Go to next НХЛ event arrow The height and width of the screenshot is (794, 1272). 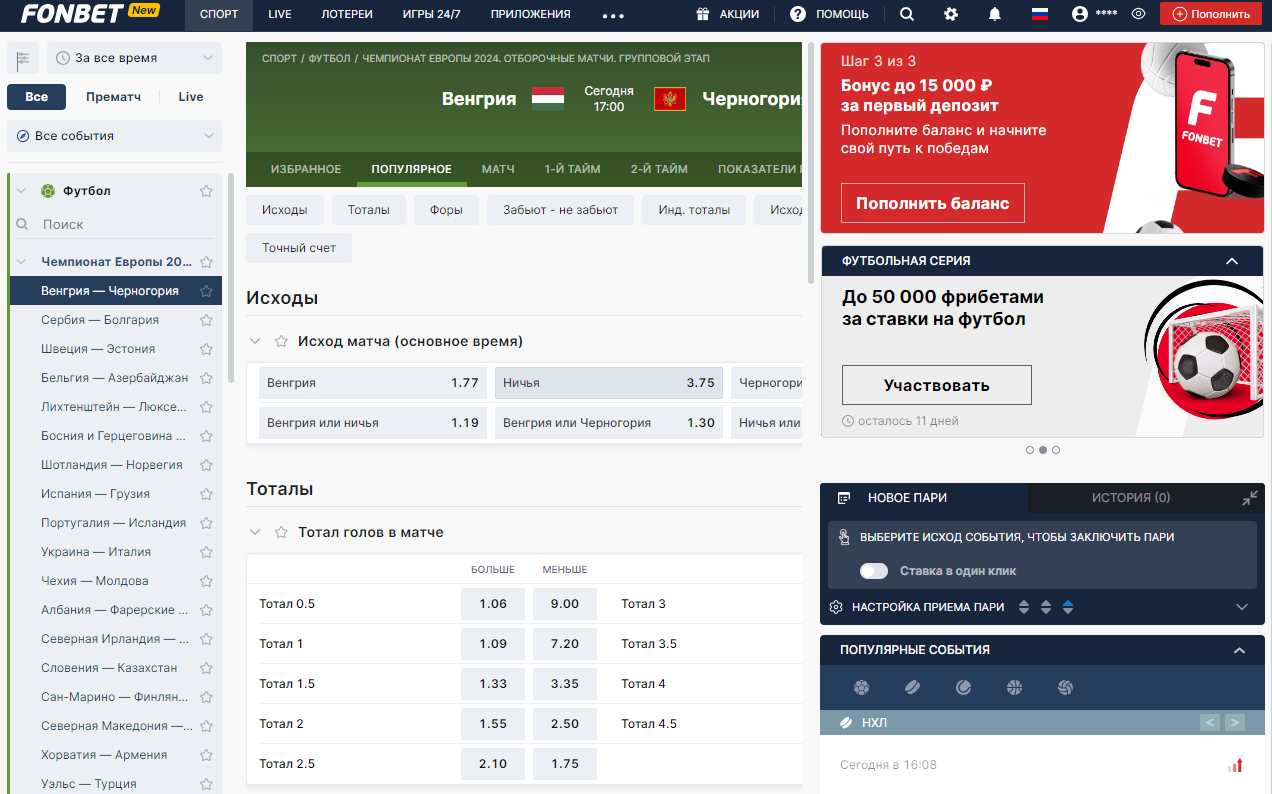(x=1234, y=723)
